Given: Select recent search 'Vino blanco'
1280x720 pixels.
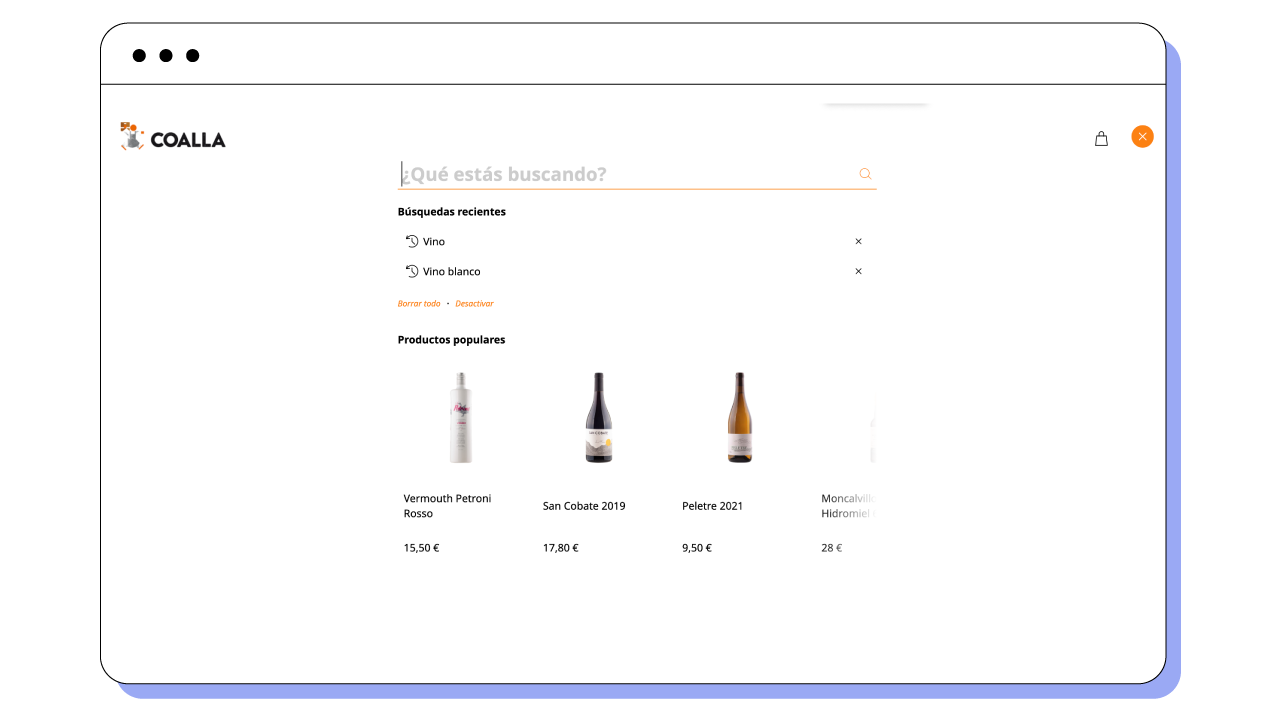Looking at the screenshot, I should (451, 272).
